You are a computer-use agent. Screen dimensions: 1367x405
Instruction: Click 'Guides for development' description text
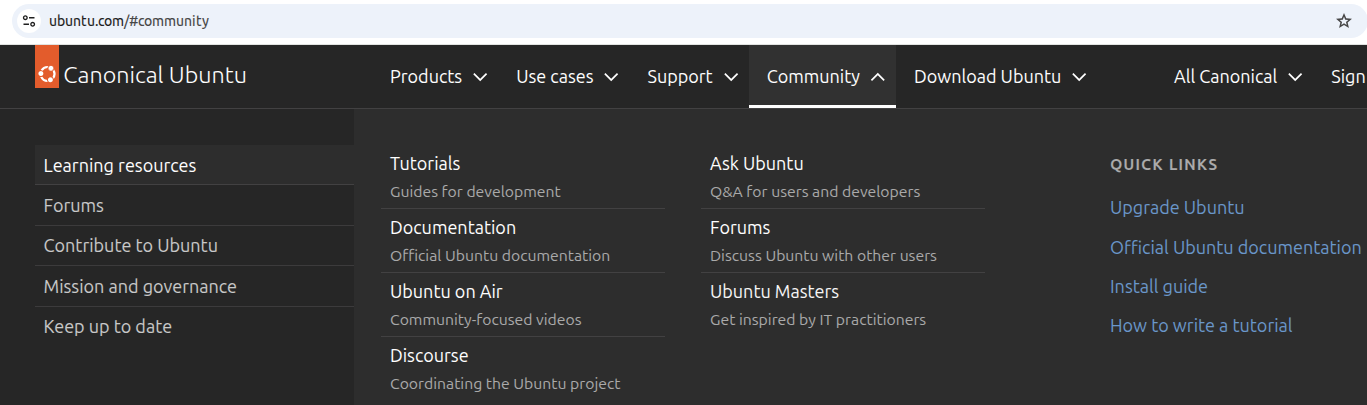pyautogui.click(x=475, y=191)
